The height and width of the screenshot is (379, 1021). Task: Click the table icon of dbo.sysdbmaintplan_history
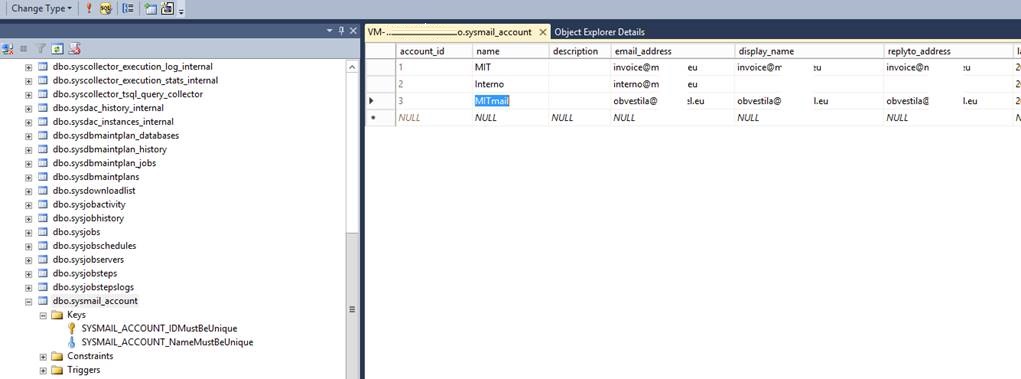tap(43, 149)
